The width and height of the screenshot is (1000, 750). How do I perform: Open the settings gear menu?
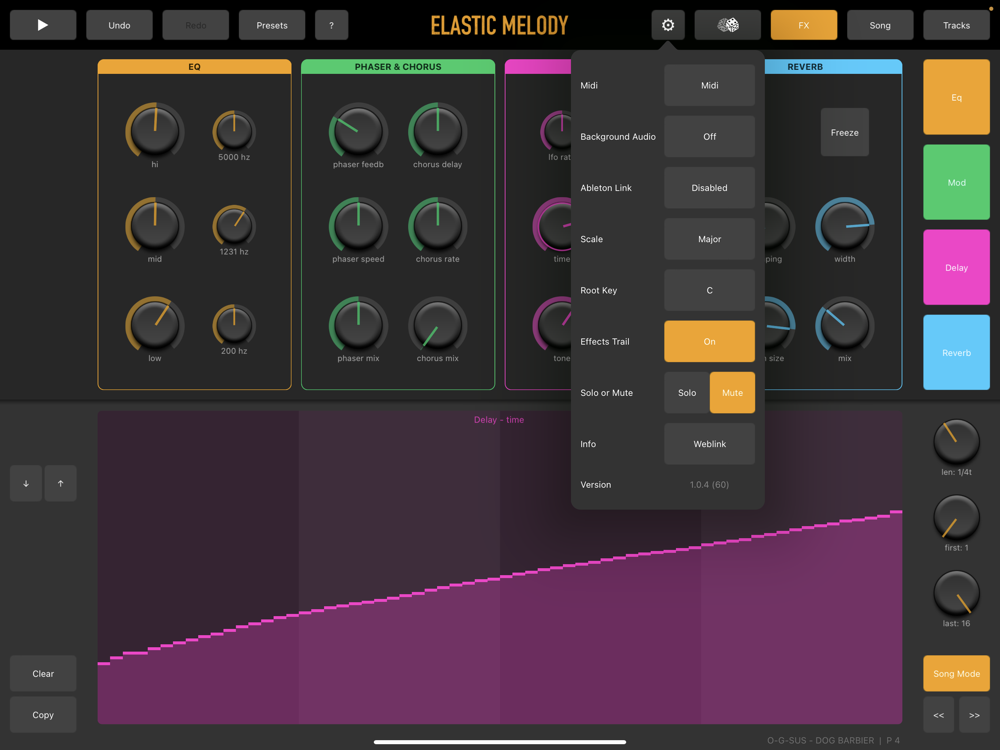(x=668, y=25)
